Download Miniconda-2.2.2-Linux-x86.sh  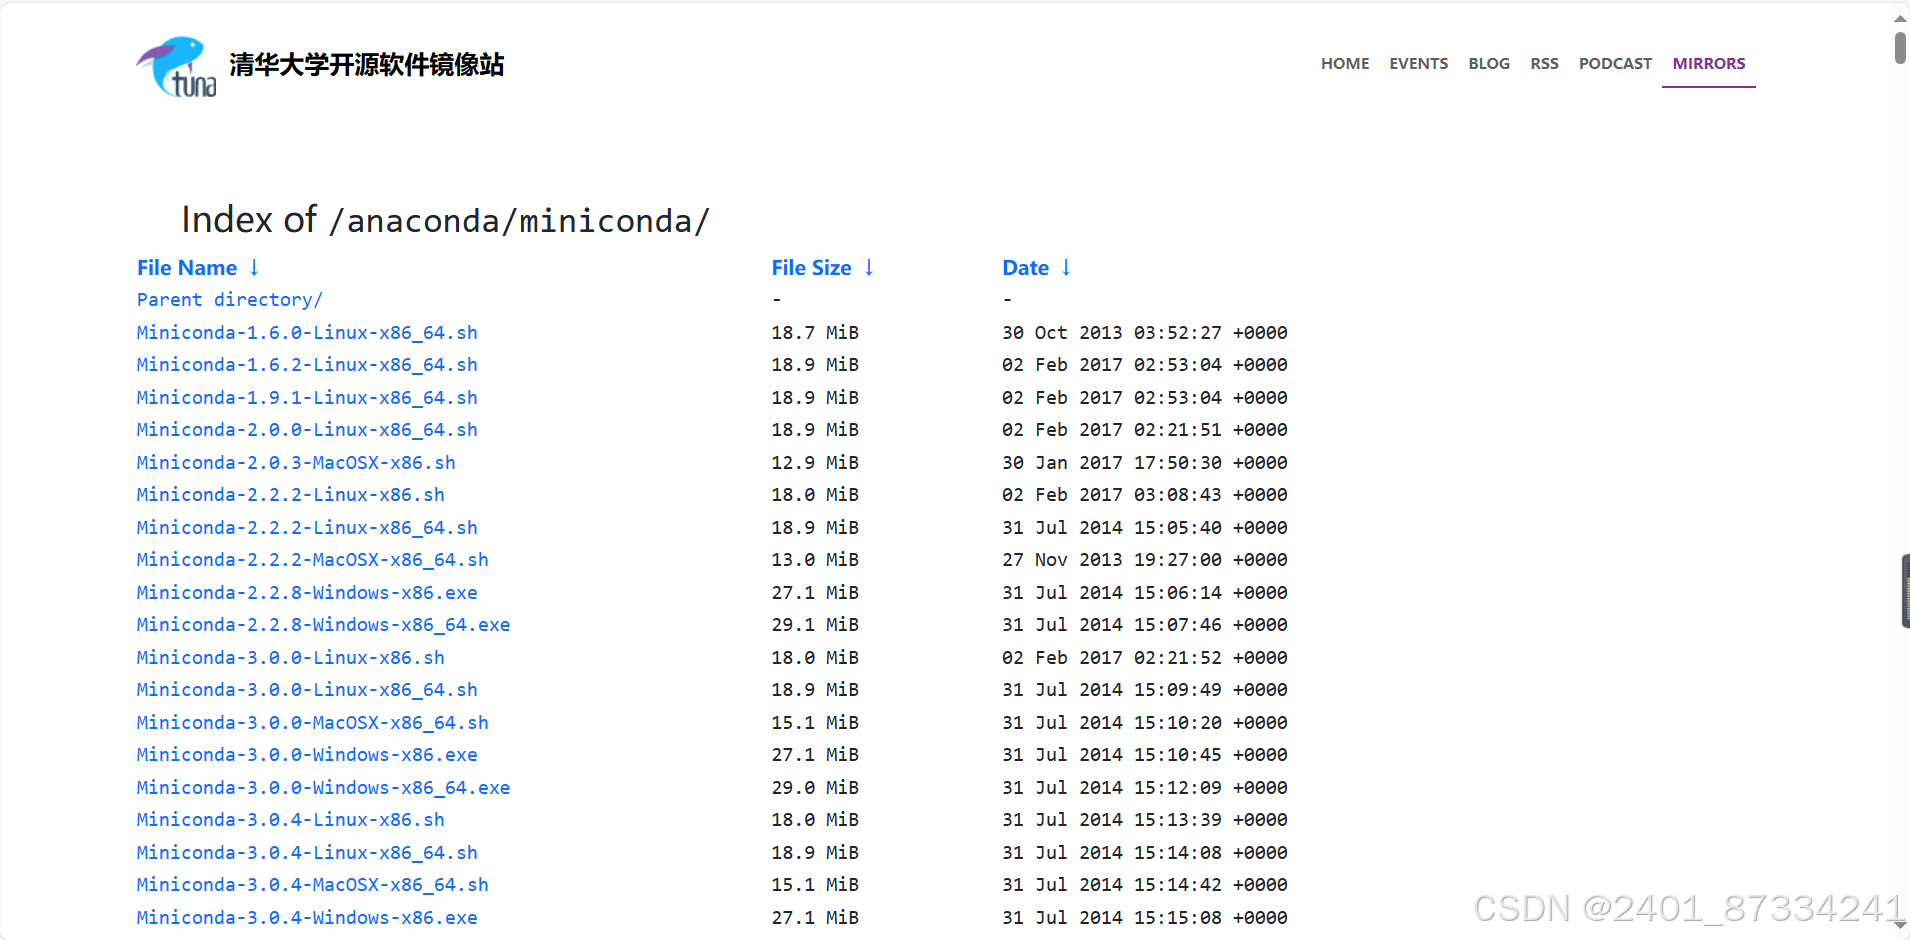pyautogui.click(x=291, y=495)
